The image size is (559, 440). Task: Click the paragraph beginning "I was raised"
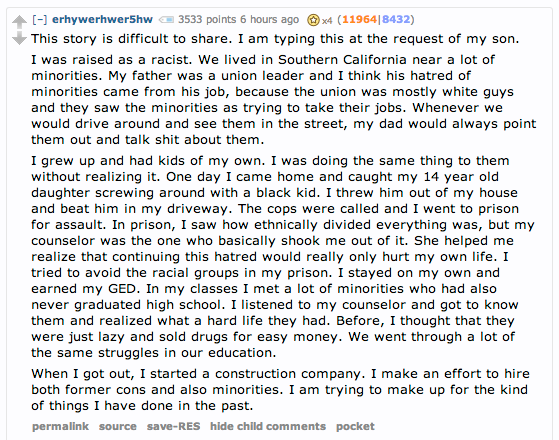284,99
